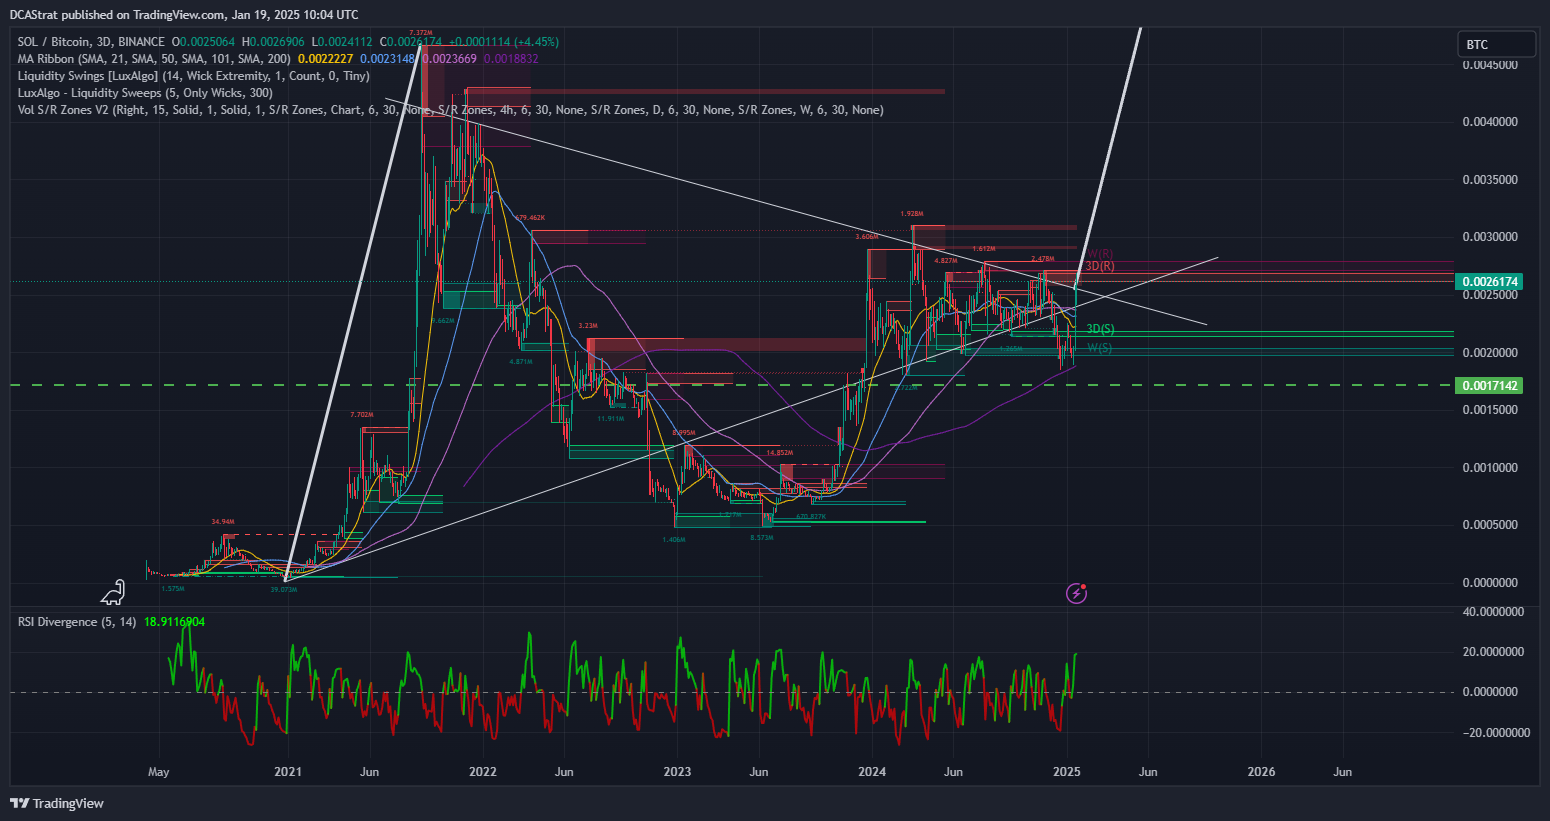Screen dimensions: 1550x821
Task: Click the purple lightning bolt icon
Action: (x=1076, y=593)
